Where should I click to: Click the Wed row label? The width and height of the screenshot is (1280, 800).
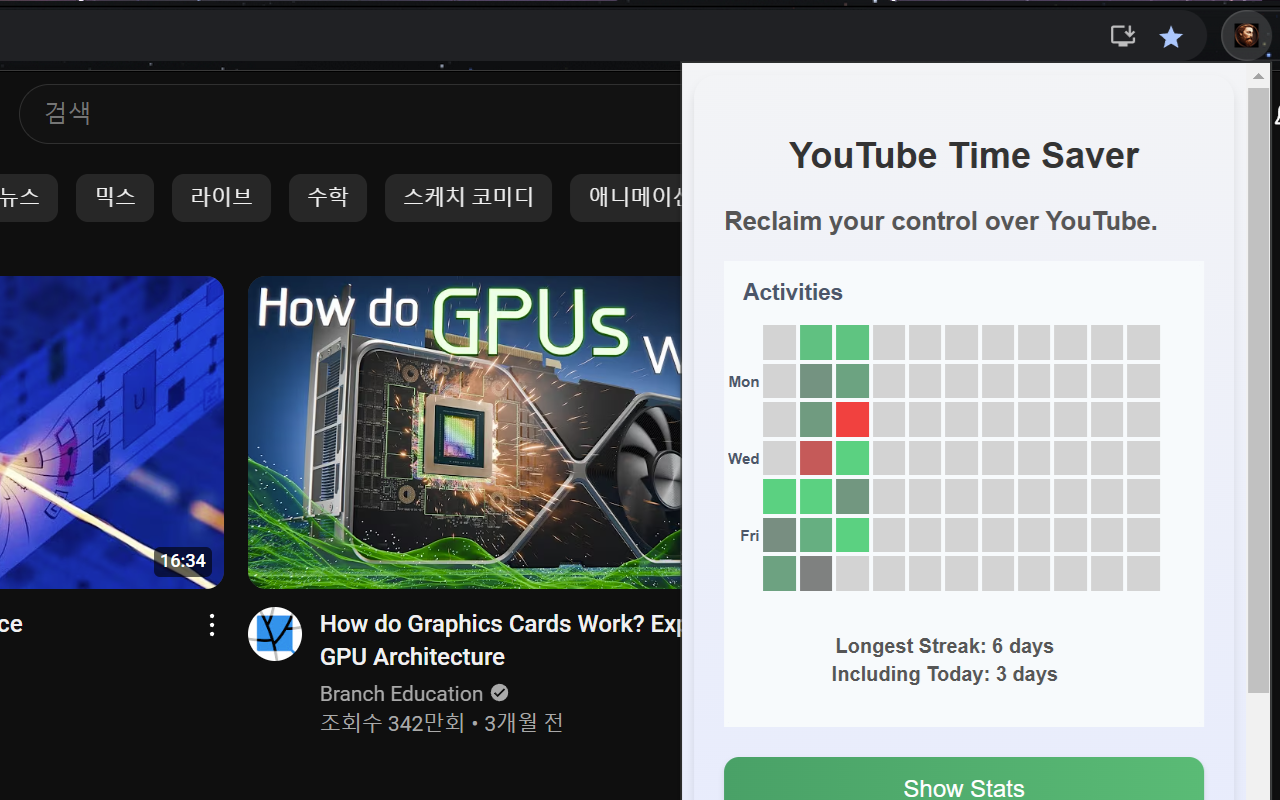click(x=744, y=458)
